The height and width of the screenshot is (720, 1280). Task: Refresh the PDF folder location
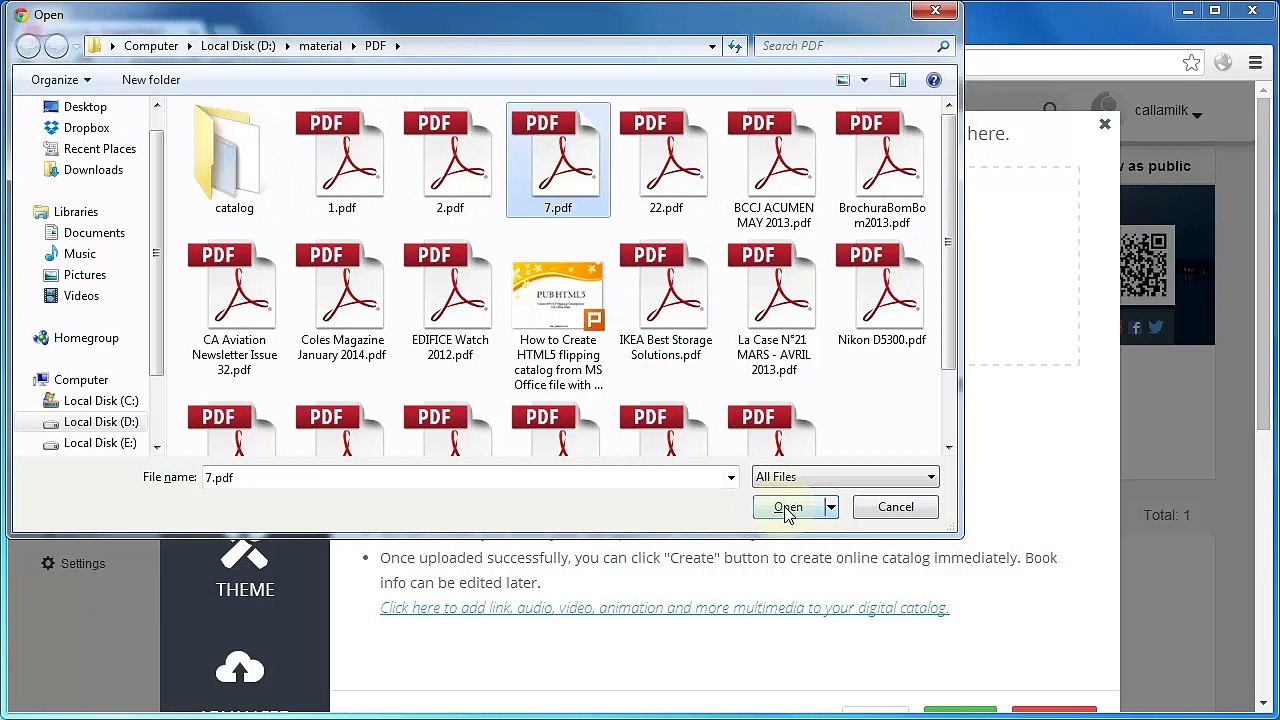click(735, 46)
